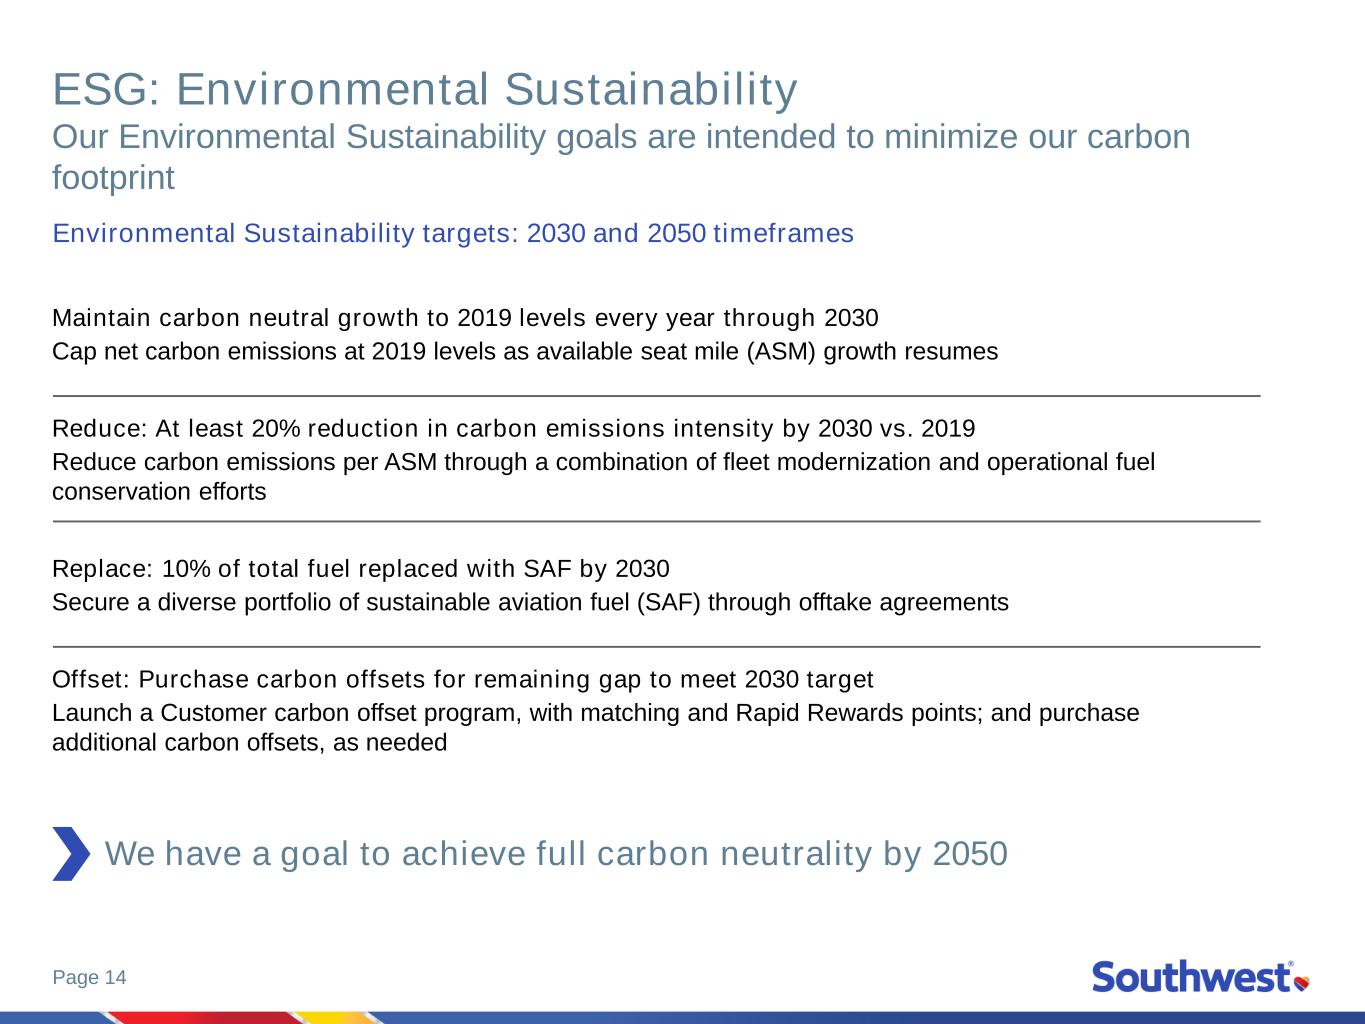Click the Southwest logo
This screenshot has height=1024, width=1365.
pyautogui.click(x=1201, y=976)
